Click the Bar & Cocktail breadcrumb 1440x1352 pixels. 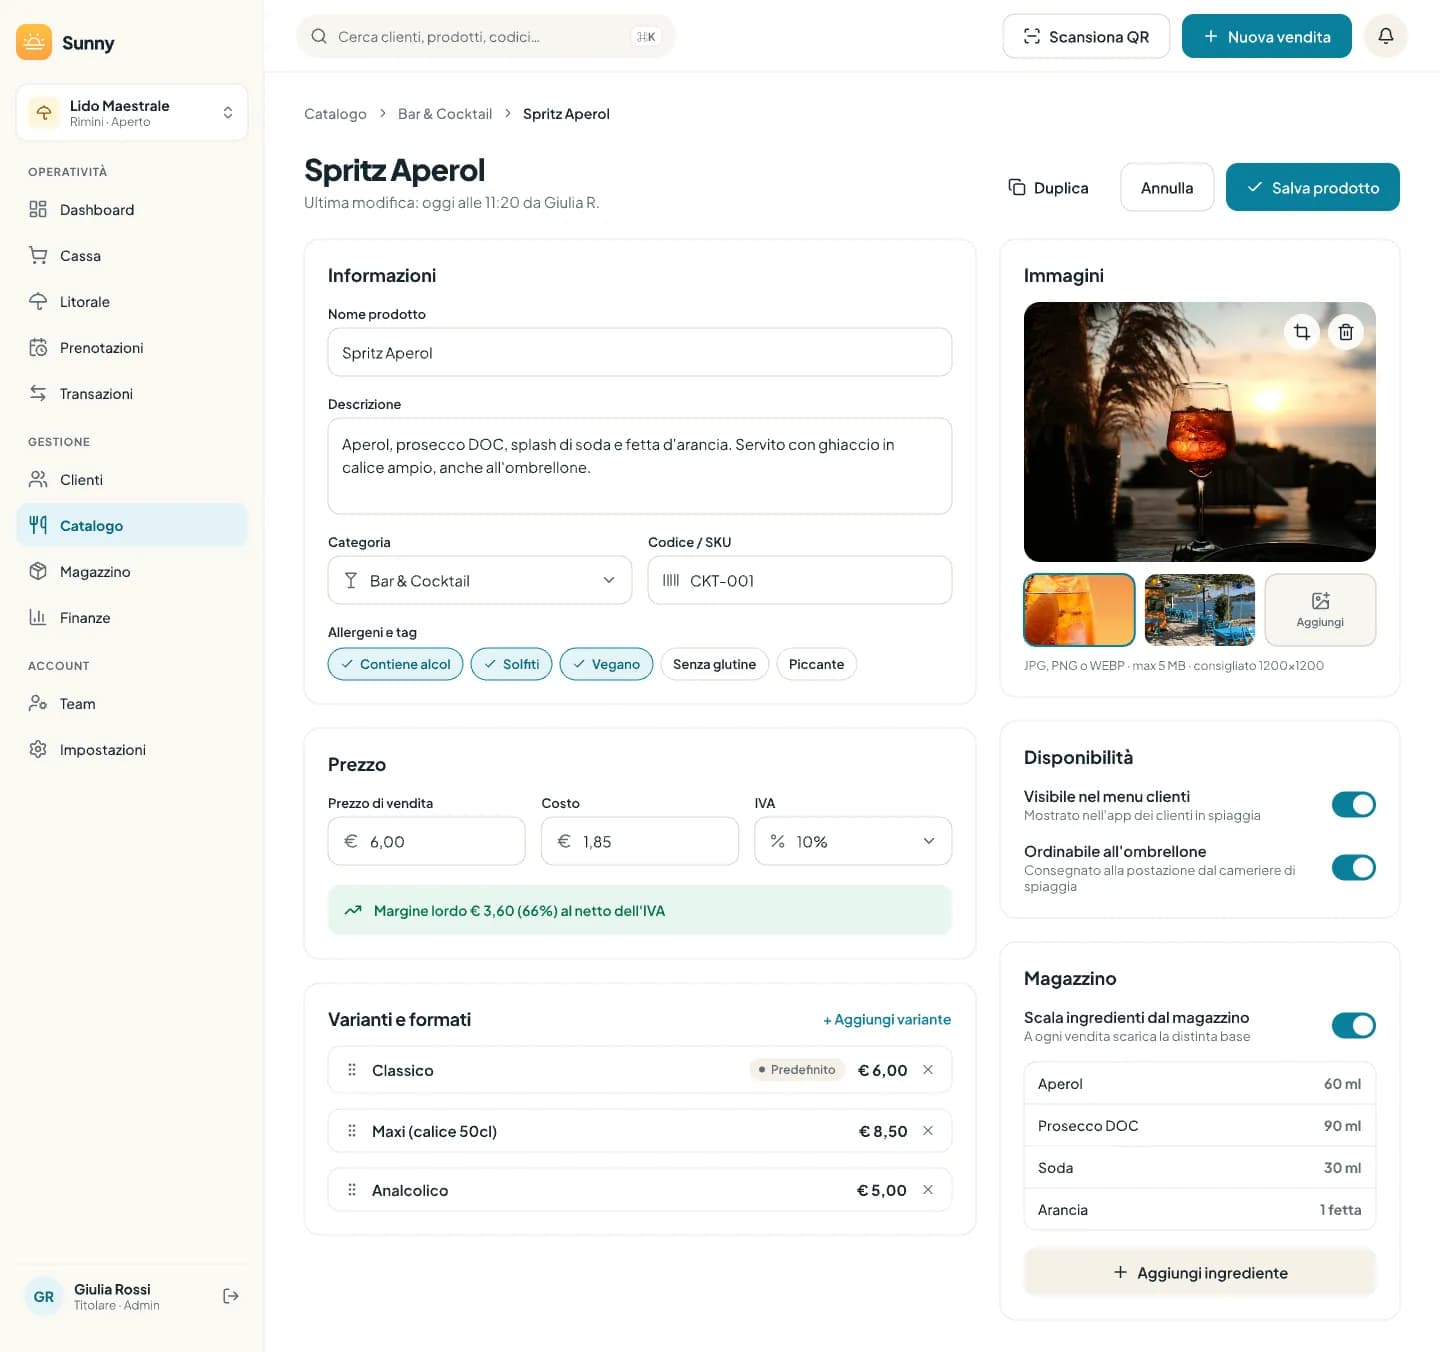(445, 114)
